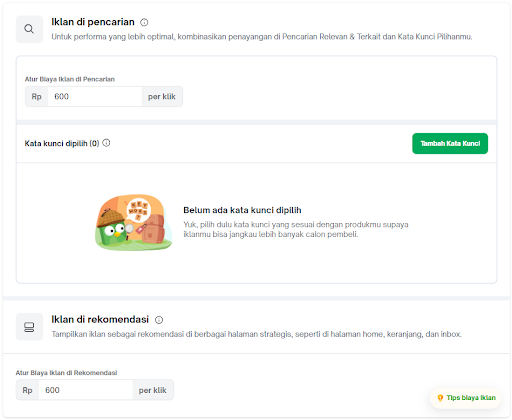Click the Rp prefix of recommendation cost field
Image resolution: width=512 pixels, height=420 pixels.
point(27,390)
